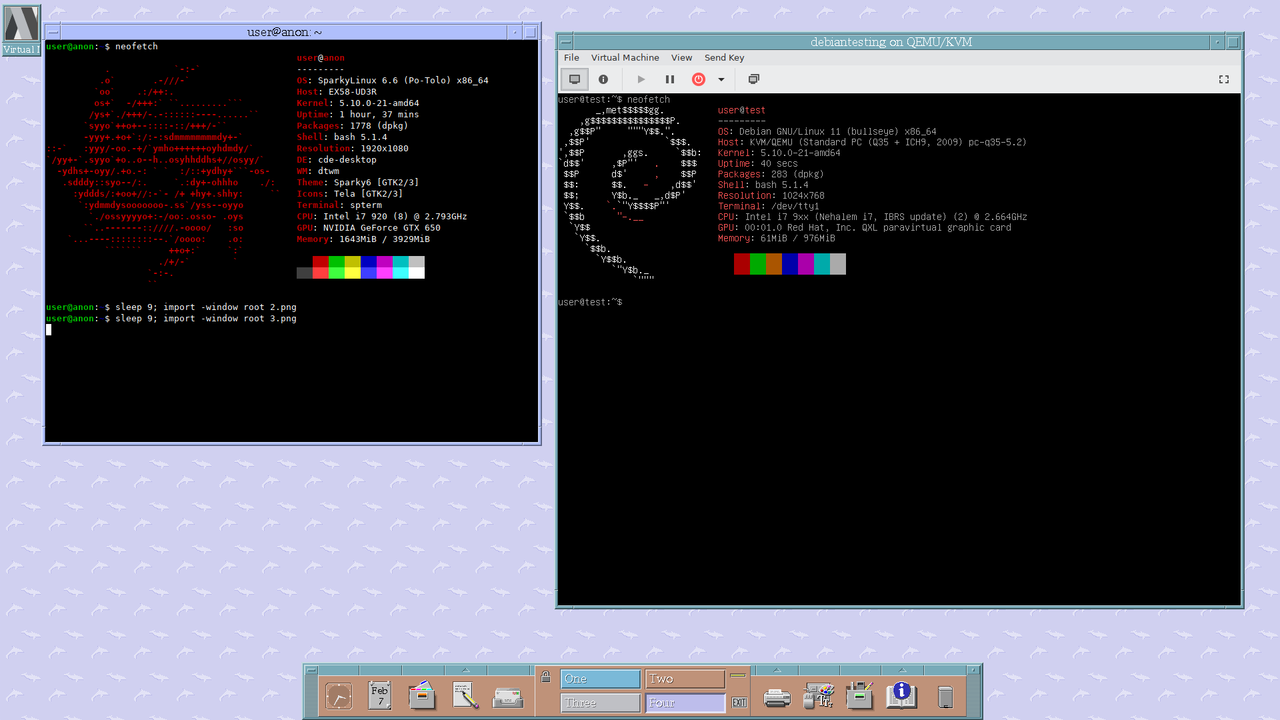Switch to workspace Three
Viewport: 1280px width, 720px height.
click(x=600, y=703)
